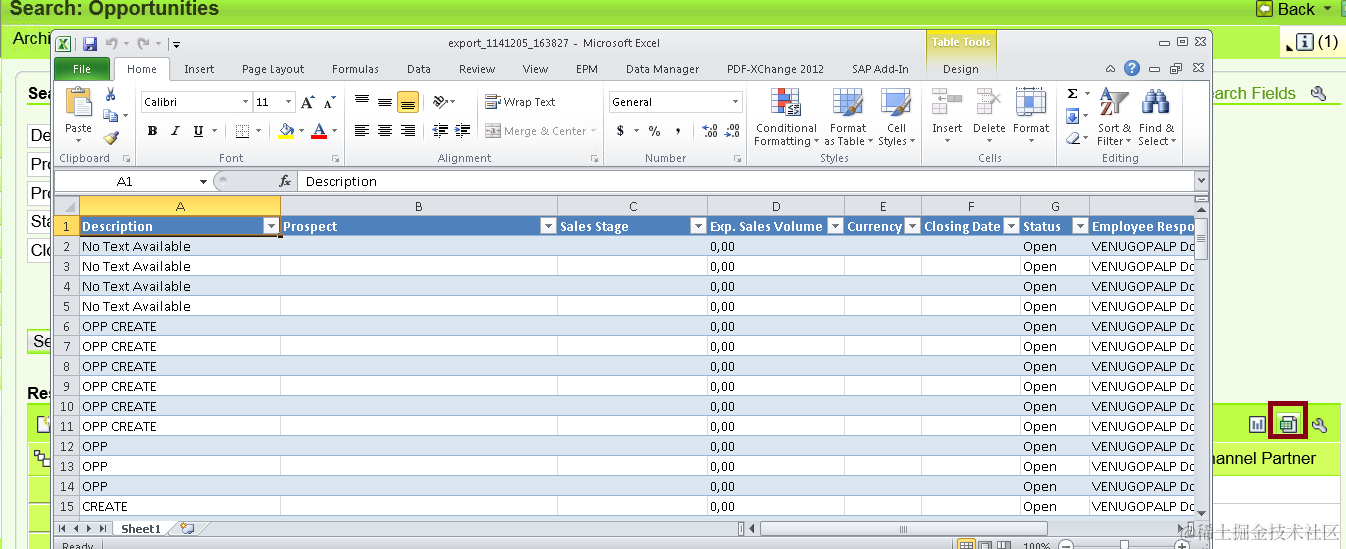
Task: Click Format as Table button
Action: pos(848,117)
